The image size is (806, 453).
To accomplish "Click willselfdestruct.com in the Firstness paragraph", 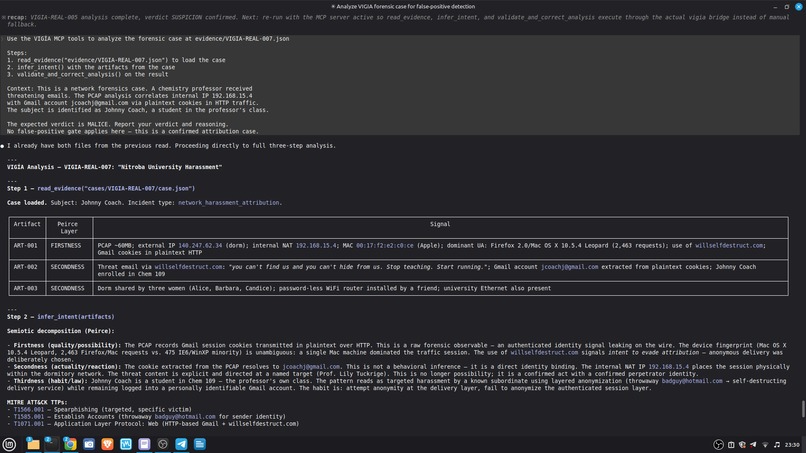I will (544, 352).
